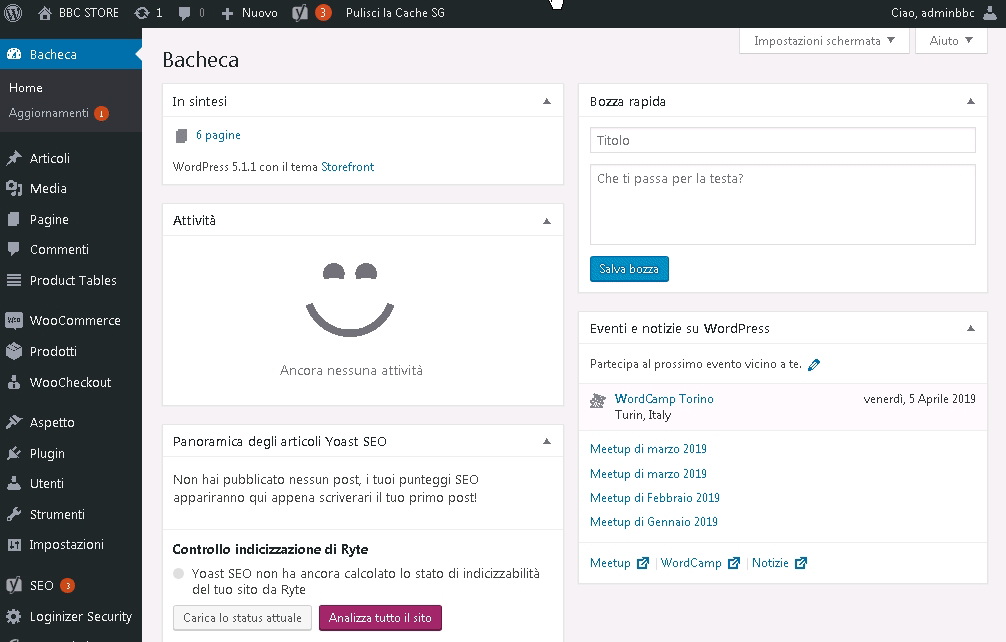Open the Impostazioni schermata dropdown
The width and height of the screenshot is (1006, 642).
coord(824,41)
